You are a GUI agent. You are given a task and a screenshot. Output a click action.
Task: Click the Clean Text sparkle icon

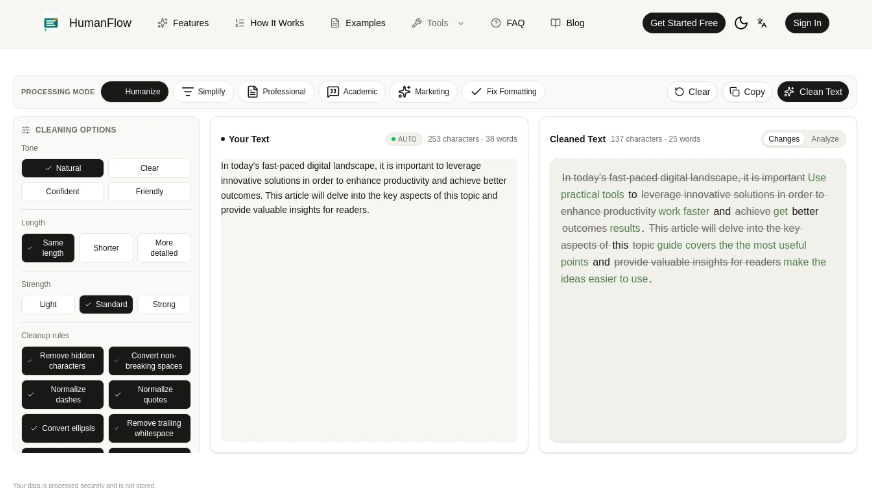[x=789, y=92]
